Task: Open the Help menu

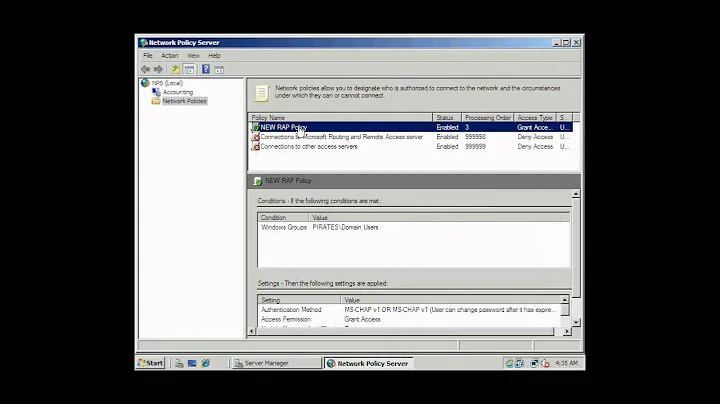Action: point(214,56)
